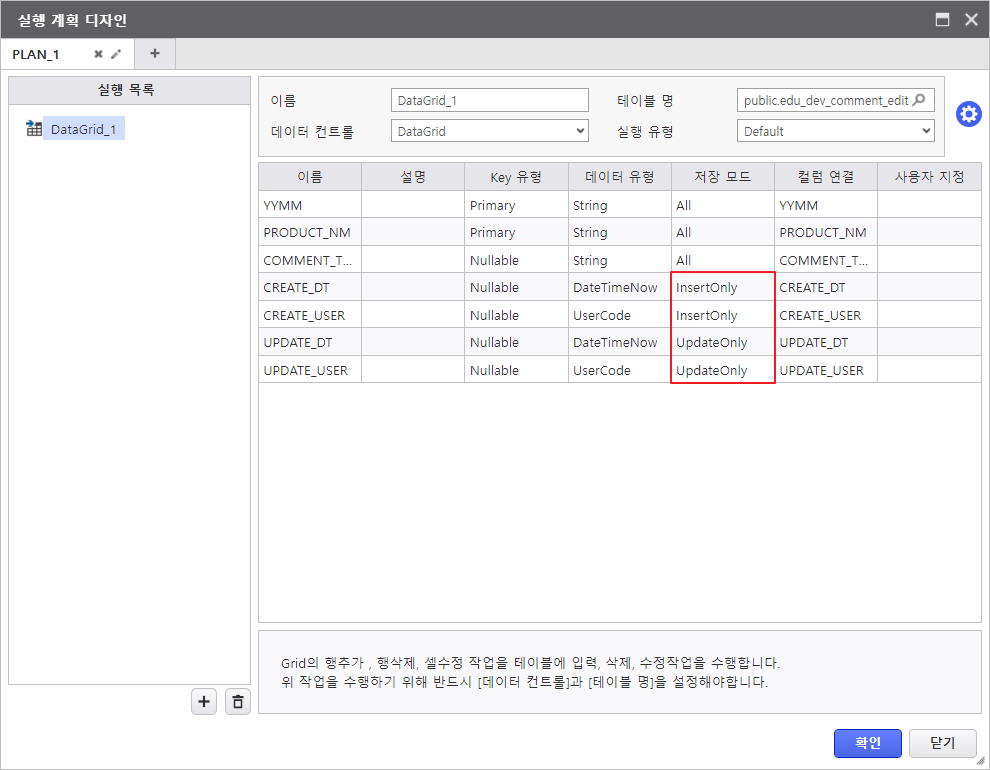Viewport: 990px width, 770px height.
Task: Select the YYMM name cell
Action: point(310,205)
